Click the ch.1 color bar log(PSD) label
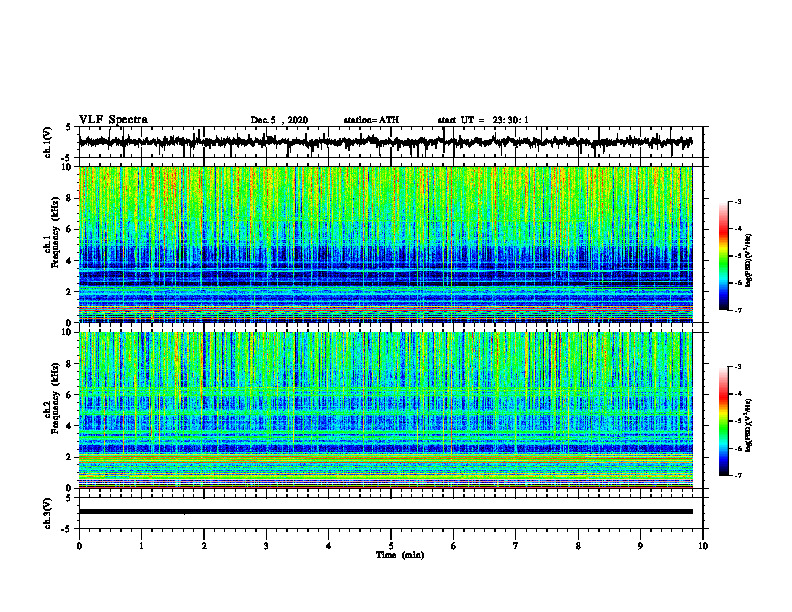The image size is (792, 612). 749,261
